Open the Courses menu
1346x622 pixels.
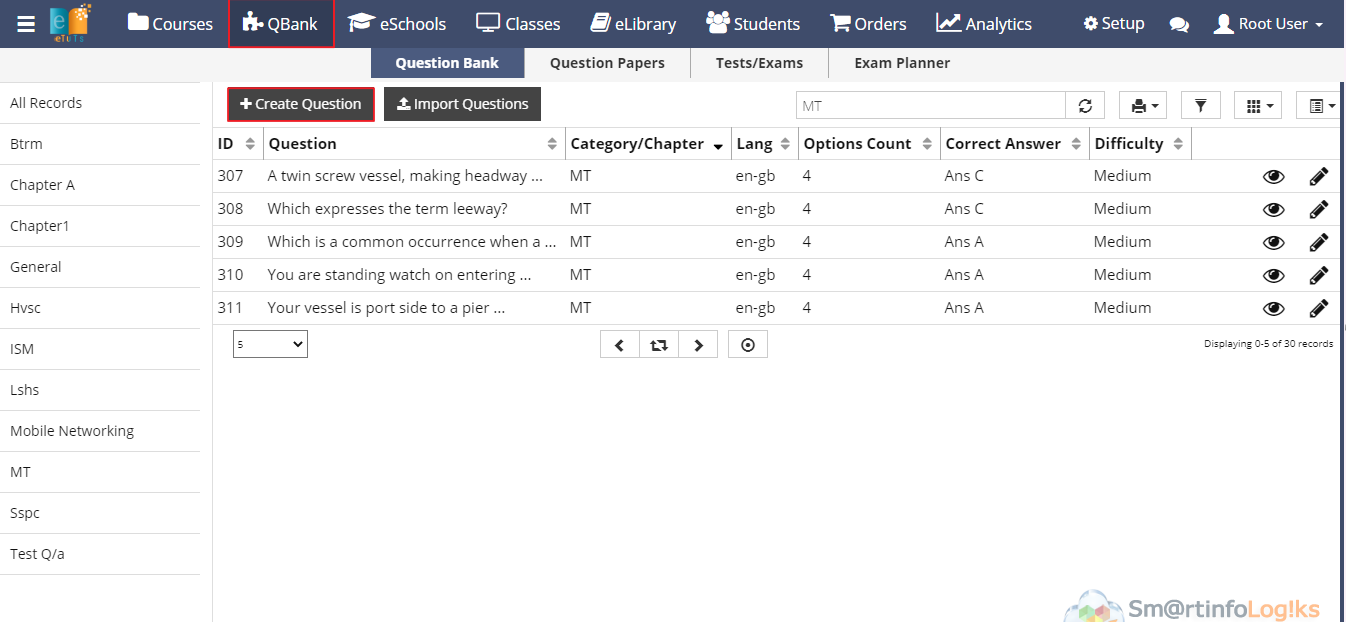pos(170,24)
